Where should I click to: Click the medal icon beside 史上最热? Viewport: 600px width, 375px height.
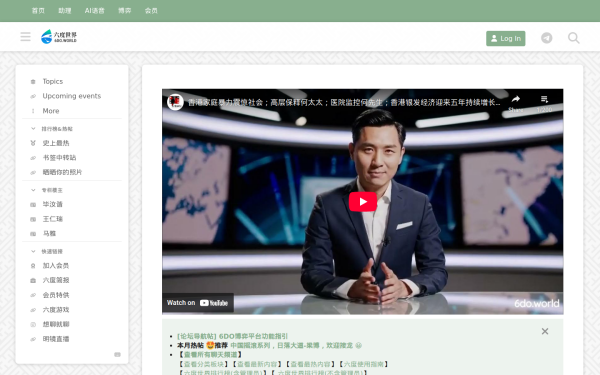(x=33, y=143)
